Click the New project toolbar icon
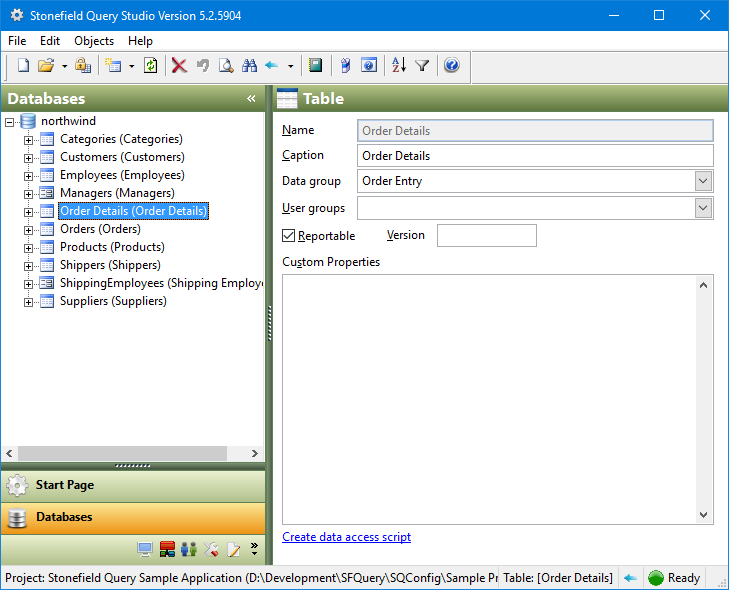 [x=24, y=66]
